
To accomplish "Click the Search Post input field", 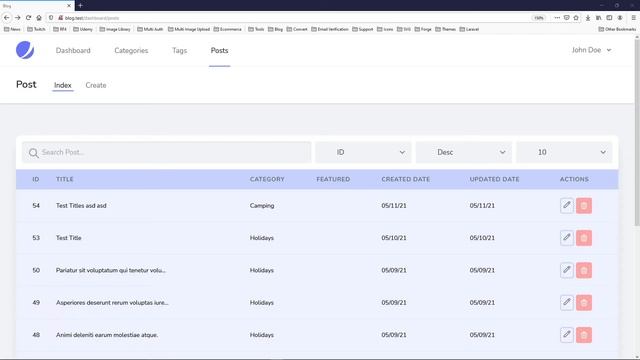I will 167,152.
